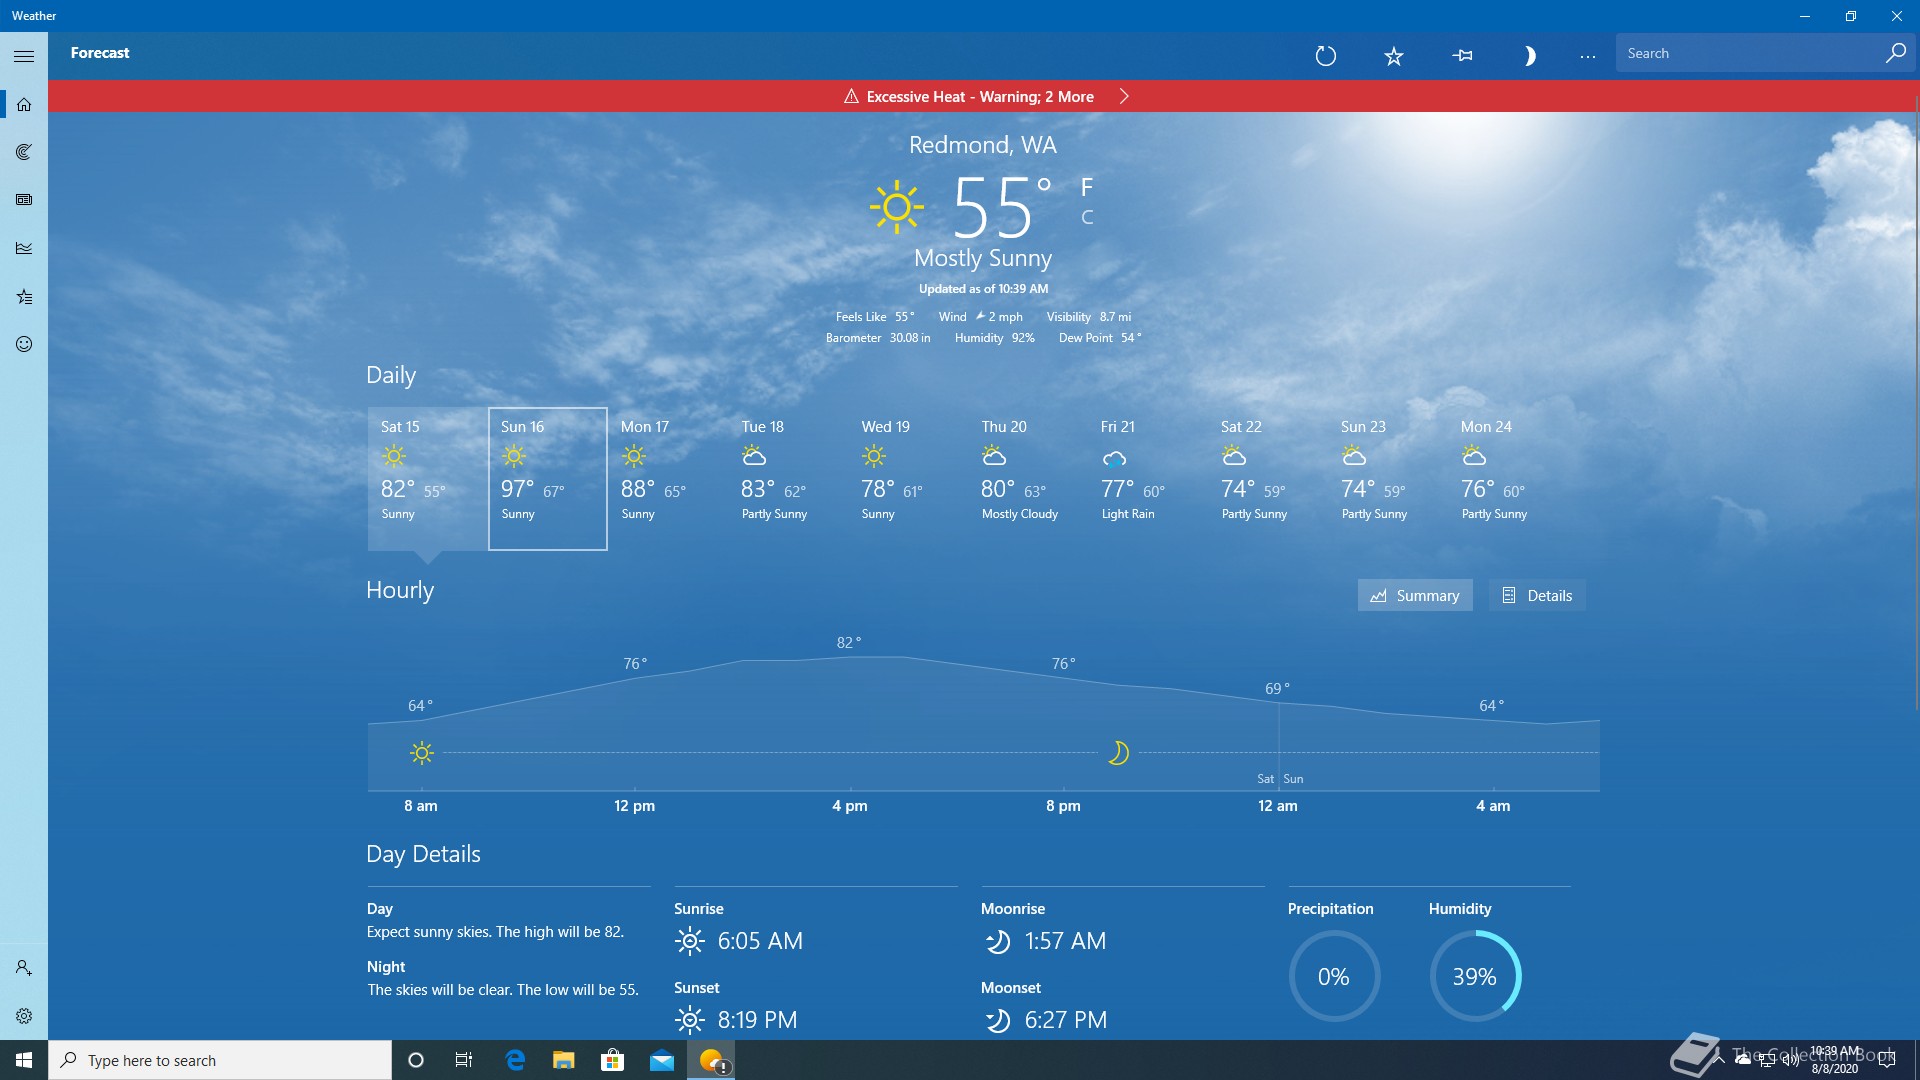
Task: Open the hamburger navigation menu
Action: (x=24, y=56)
